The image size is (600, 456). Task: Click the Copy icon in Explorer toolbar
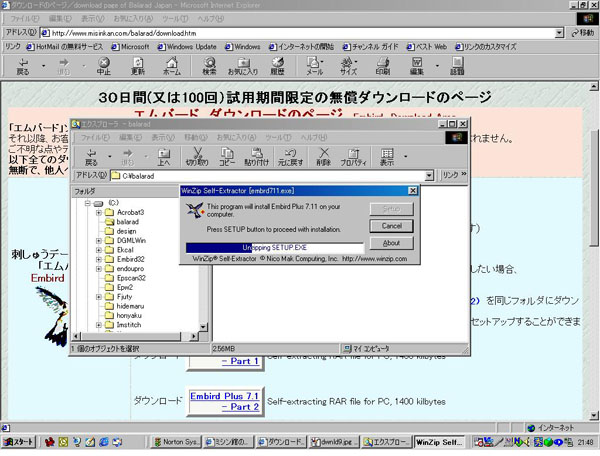[x=227, y=157]
